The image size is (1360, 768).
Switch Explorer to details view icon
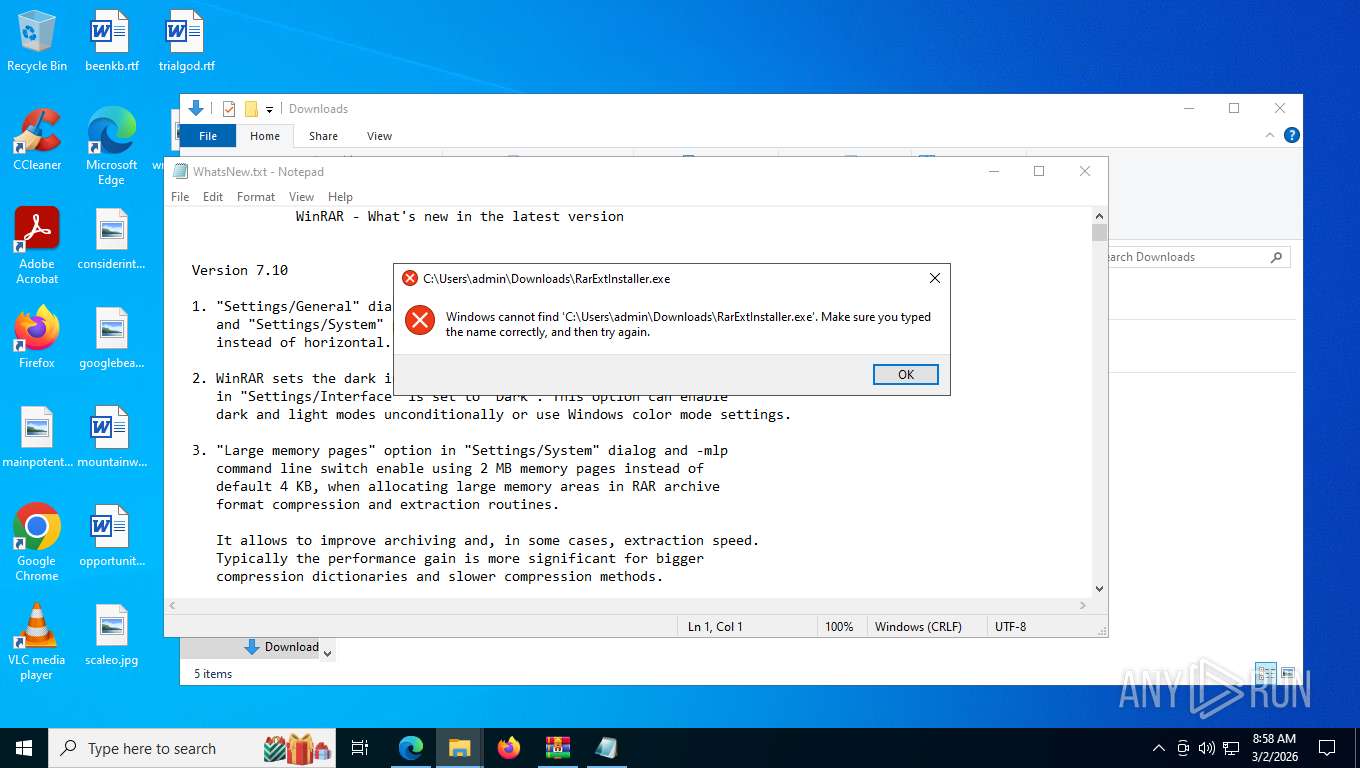tap(1266, 673)
